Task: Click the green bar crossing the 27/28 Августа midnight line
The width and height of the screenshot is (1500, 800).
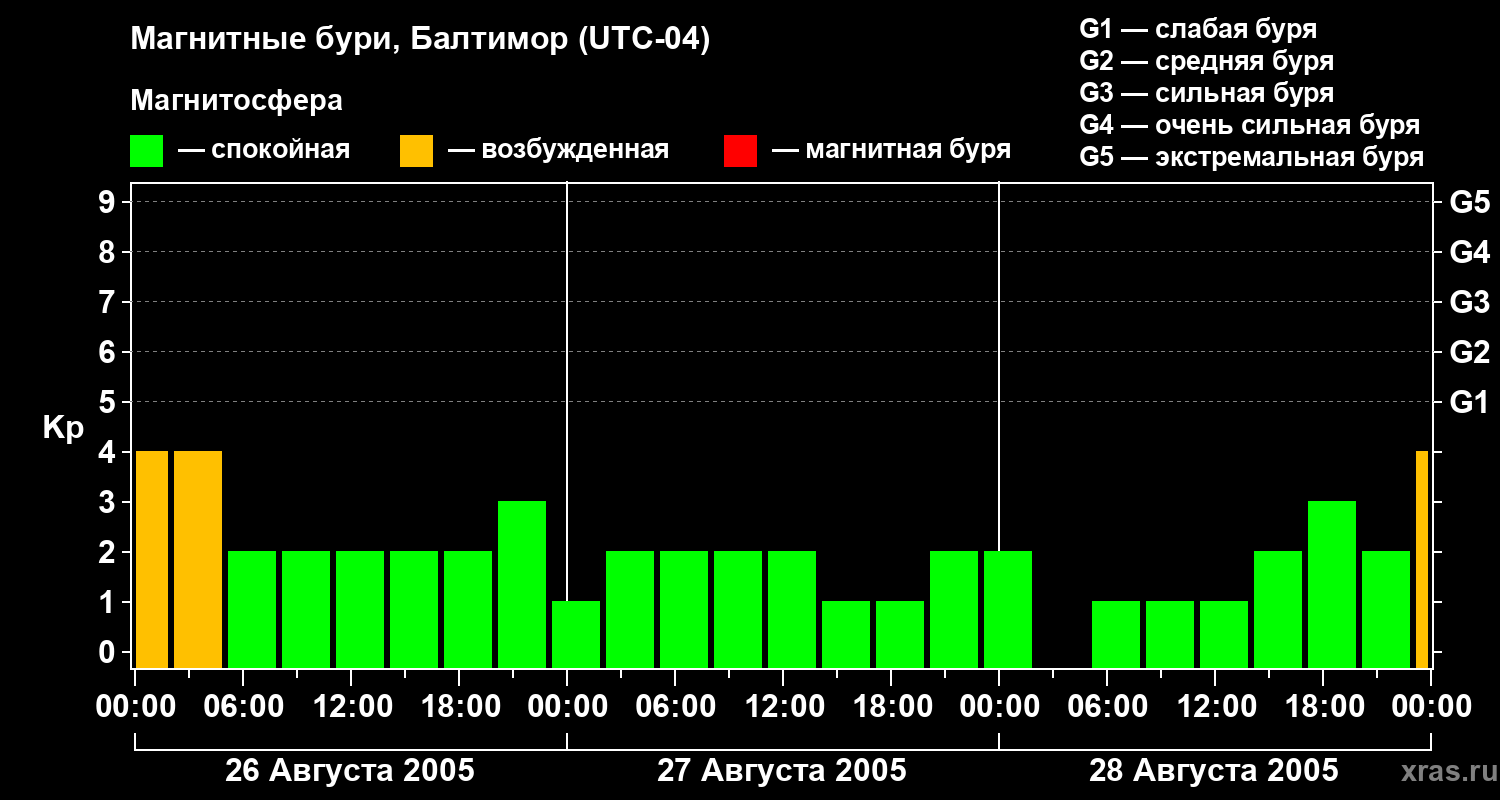Action: tap(1008, 610)
